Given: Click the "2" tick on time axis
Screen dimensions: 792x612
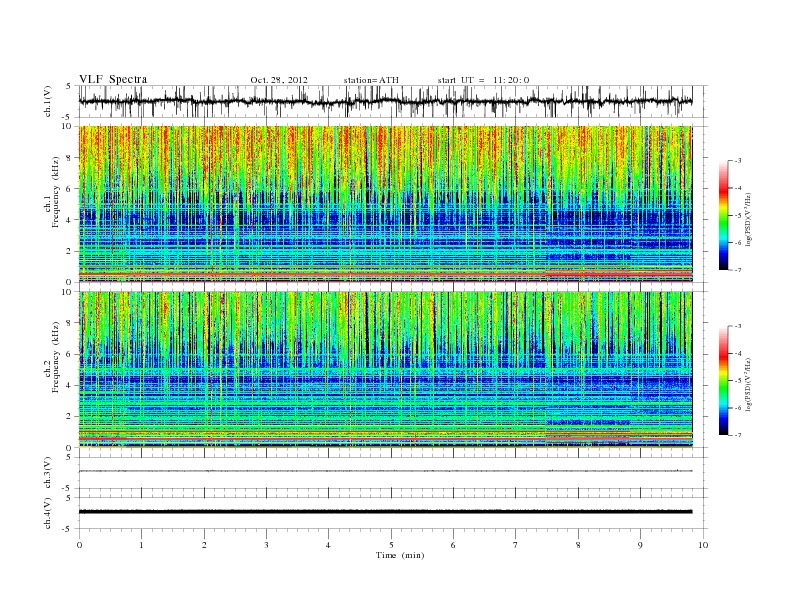Looking at the screenshot, I should pos(204,545).
